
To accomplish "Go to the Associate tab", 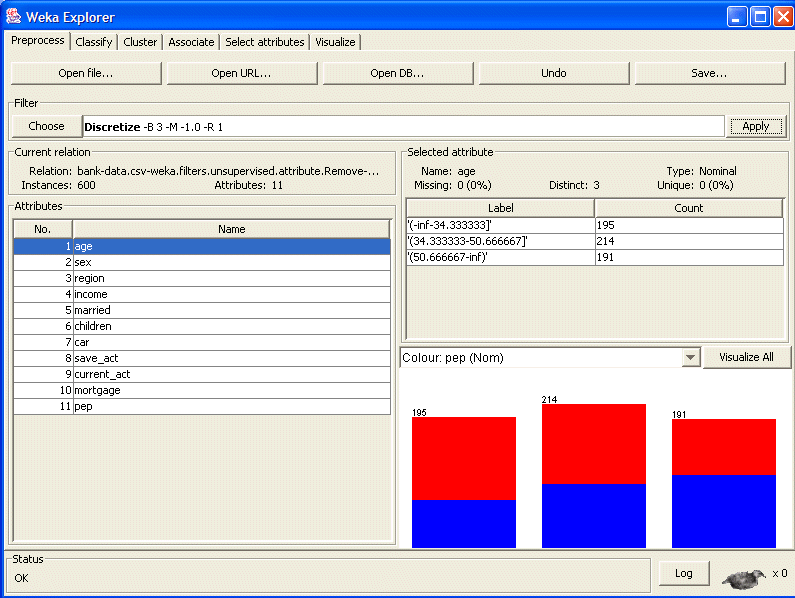I will [191, 42].
